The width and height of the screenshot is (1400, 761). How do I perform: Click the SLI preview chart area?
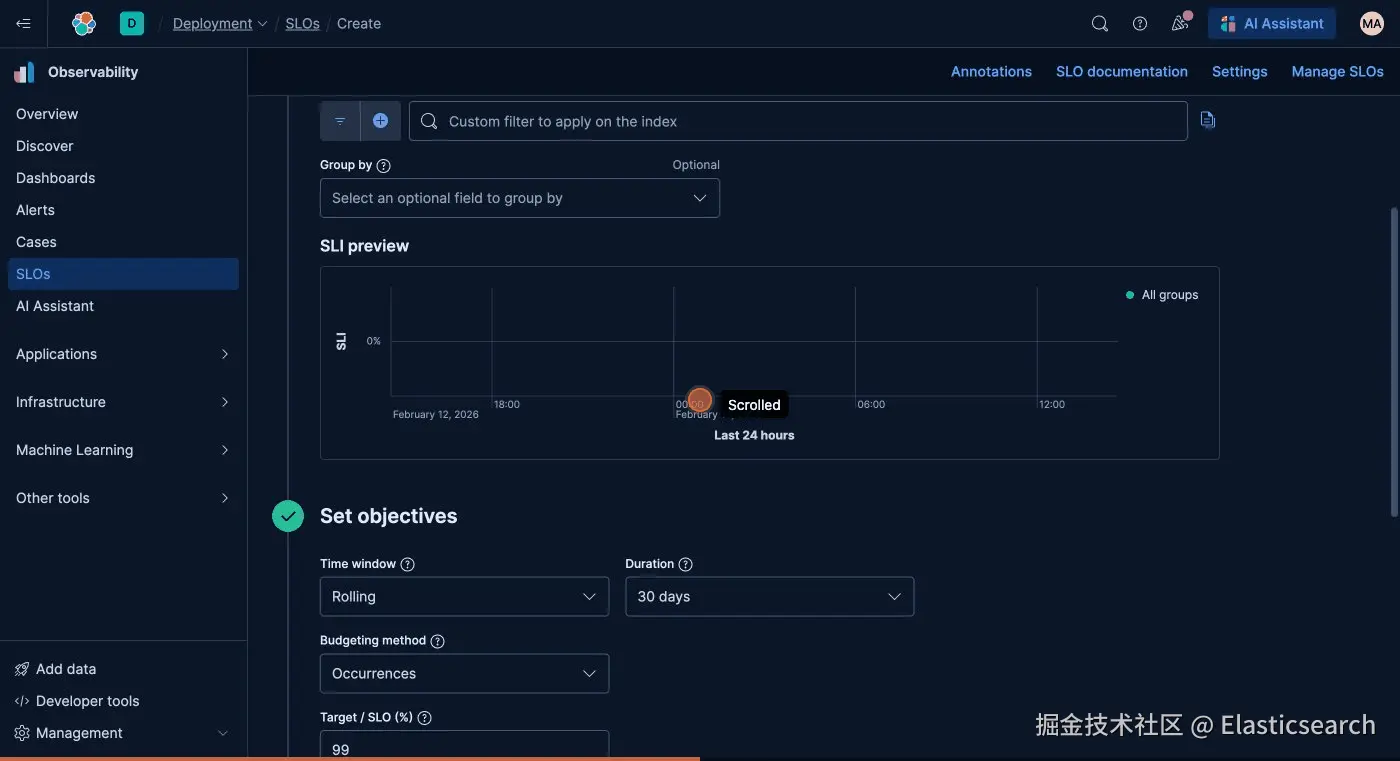pyautogui.click(x=770, y=363)
